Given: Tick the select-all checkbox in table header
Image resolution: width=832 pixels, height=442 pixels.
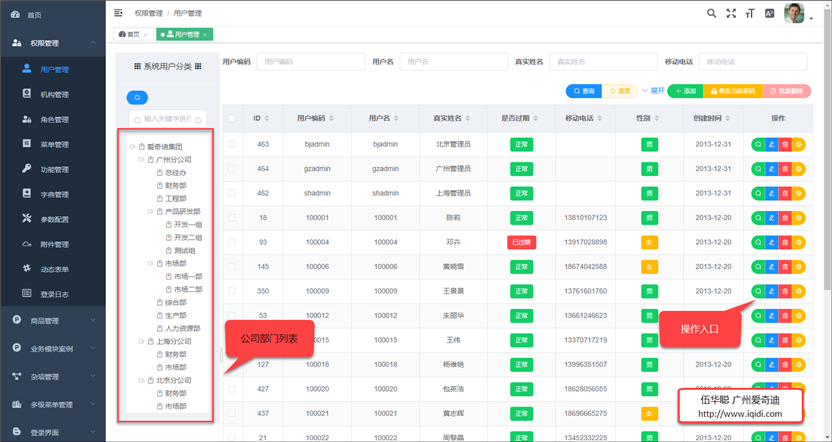Looking at the screenshot, I should 232,118.
